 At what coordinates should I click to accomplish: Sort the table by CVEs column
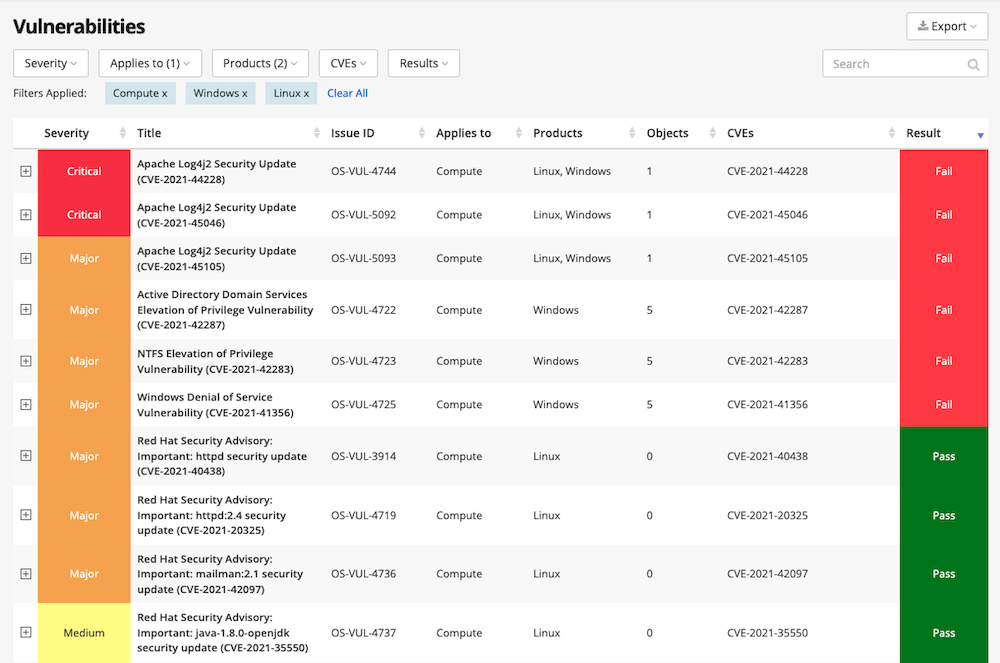(x=894, y=133)
